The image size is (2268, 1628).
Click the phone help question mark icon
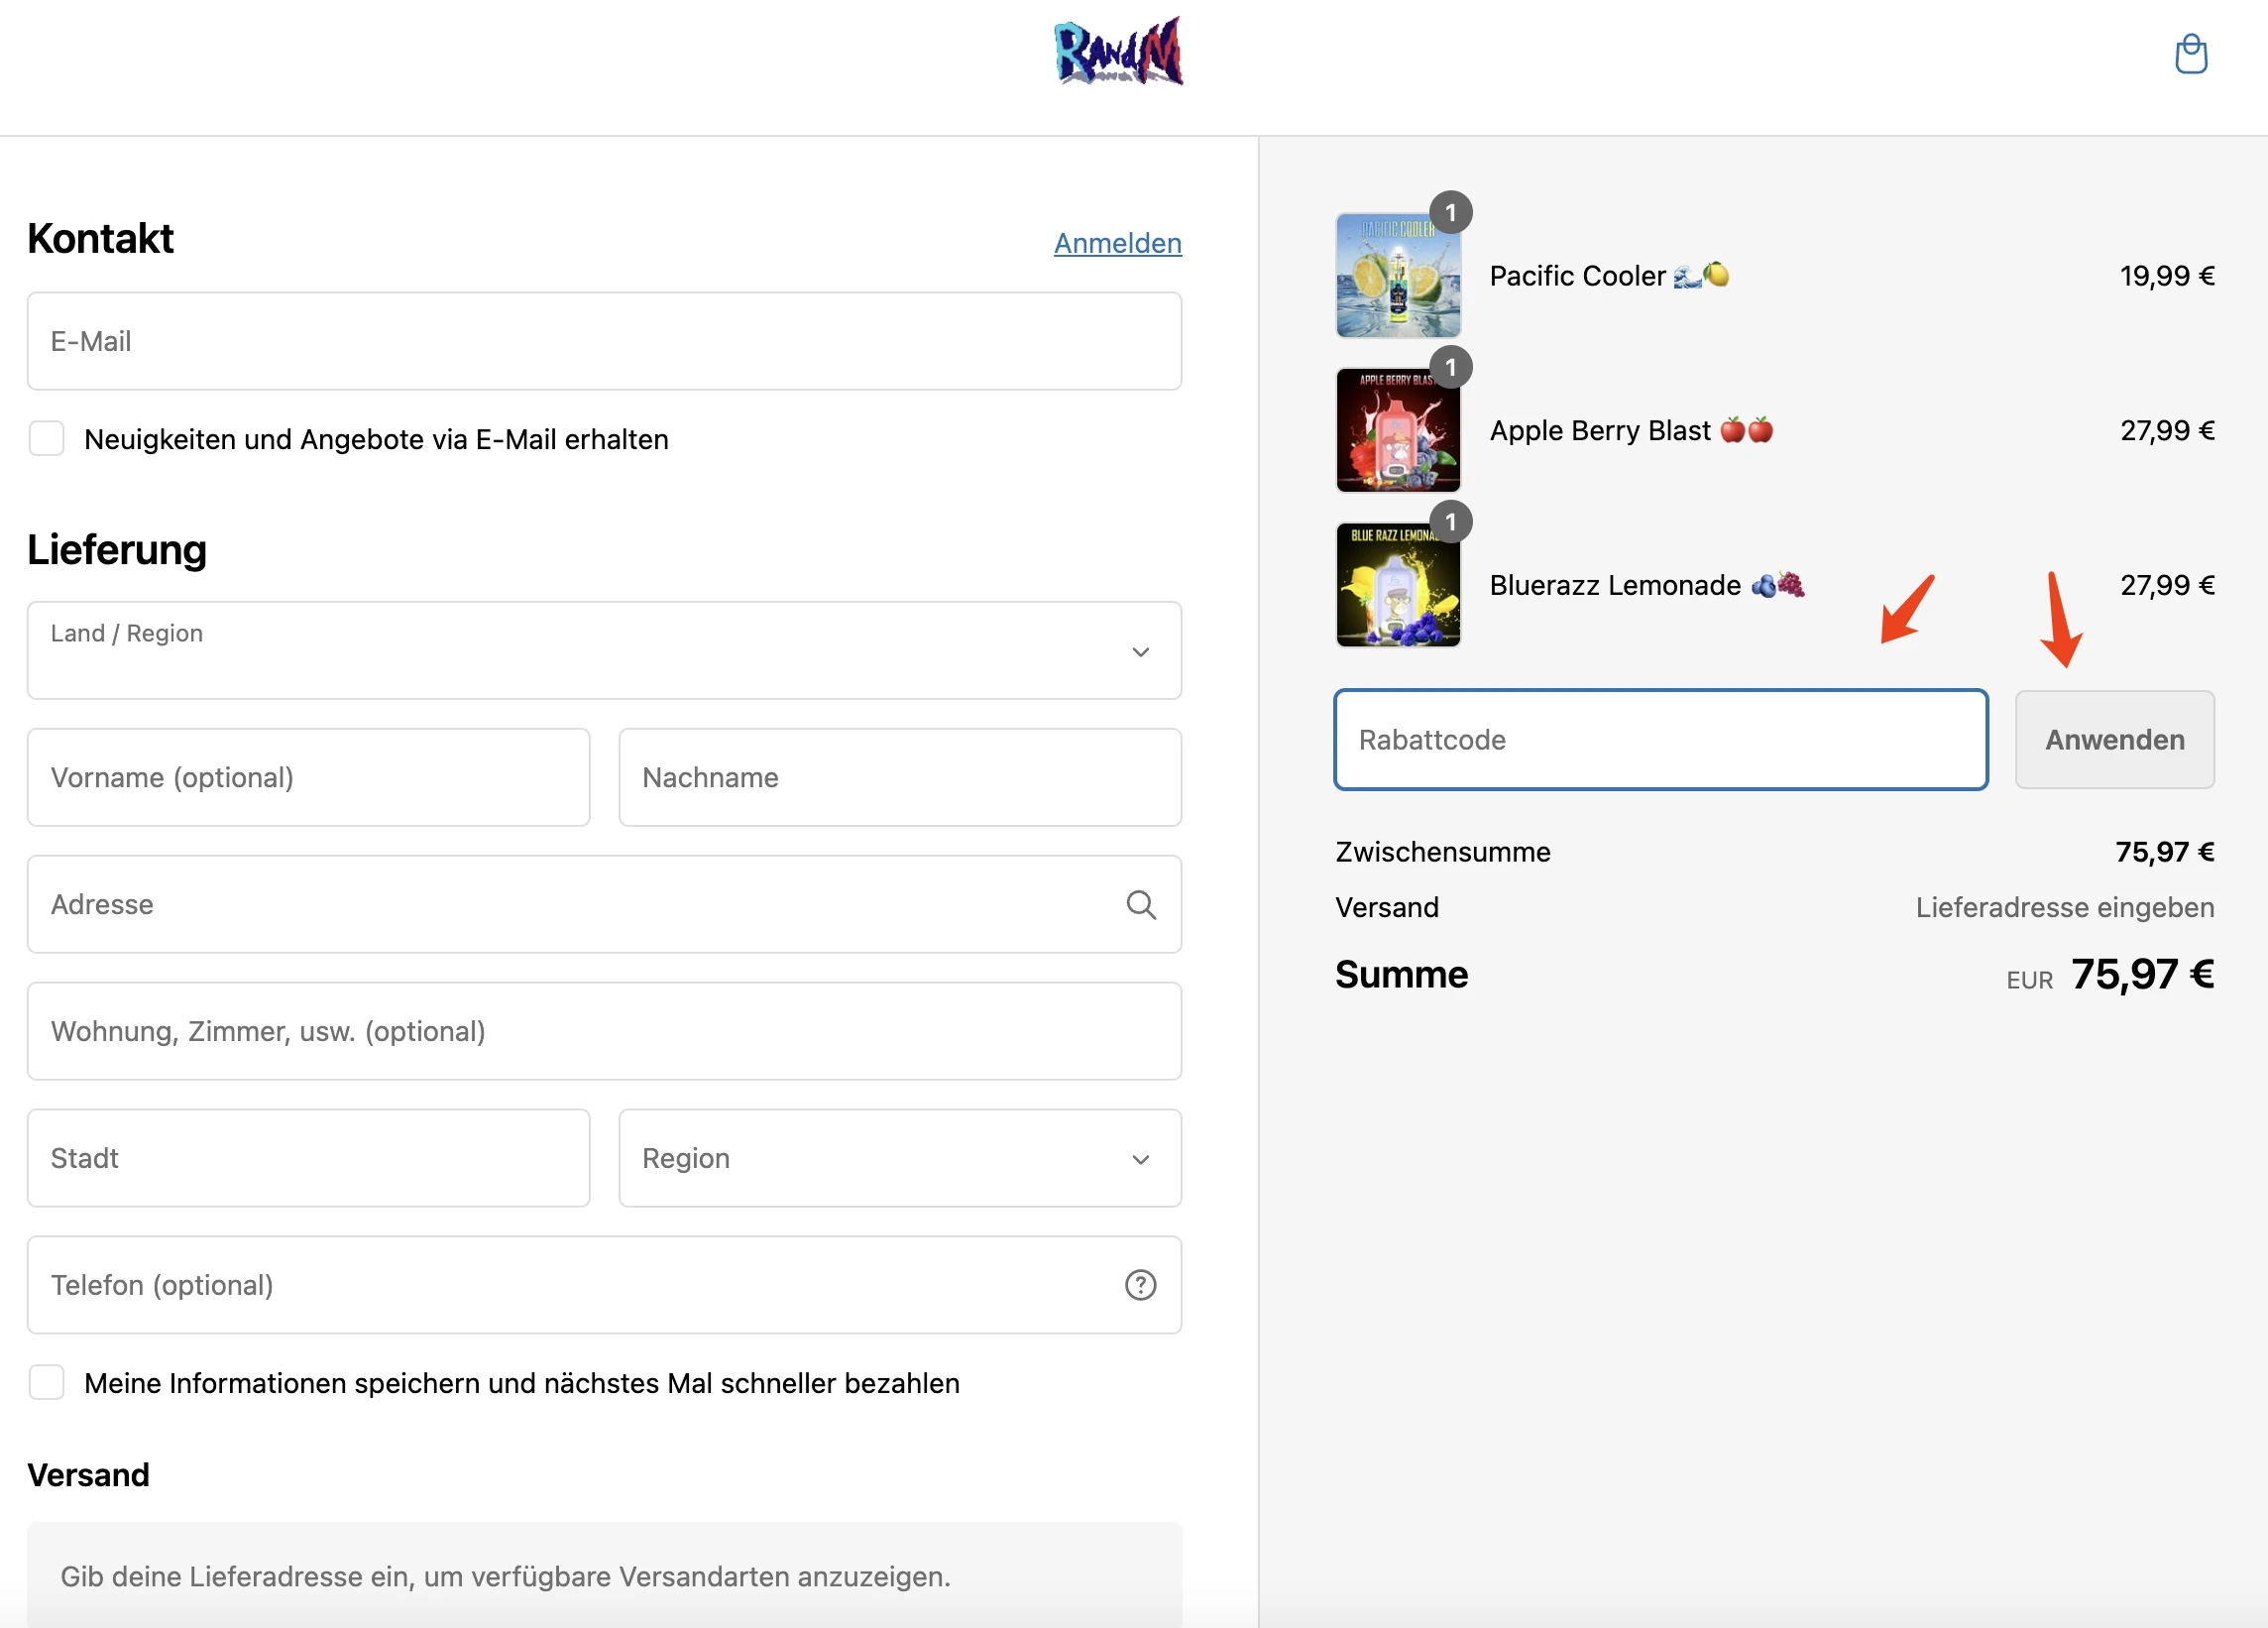[1143, 1284]
